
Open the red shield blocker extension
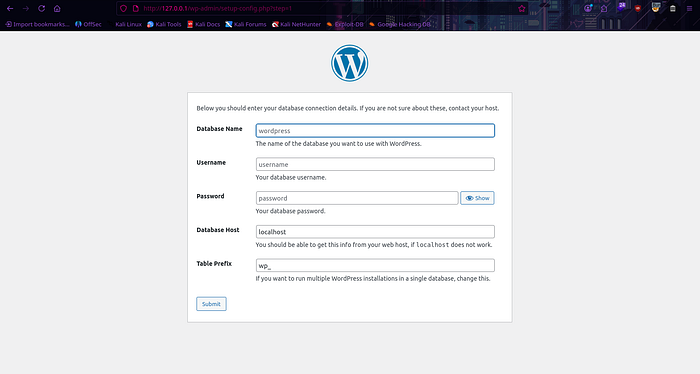(x=638, y=8)
